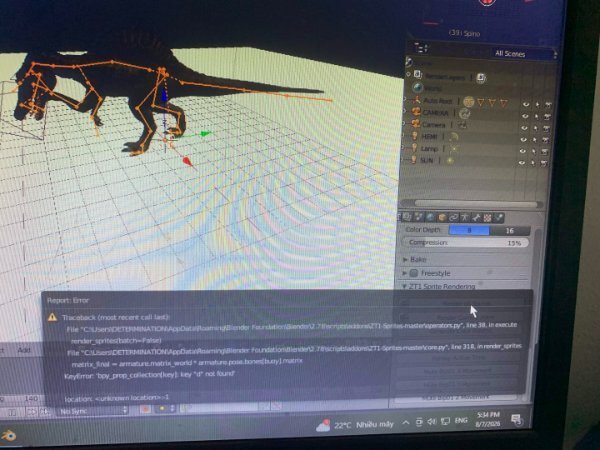Click the HEMI lamp object icon
Screen dimensions: 600x450
point(414,136)
